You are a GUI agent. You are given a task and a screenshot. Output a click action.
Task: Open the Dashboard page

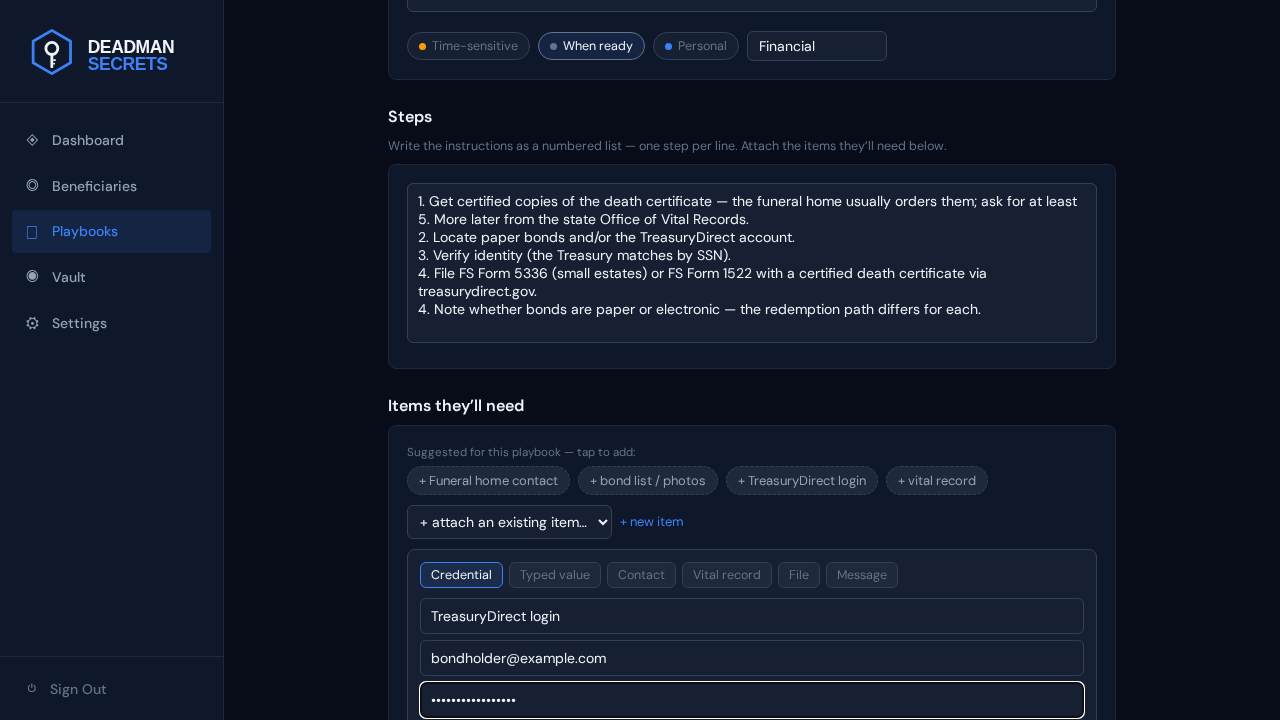click(x=111, y=140)
